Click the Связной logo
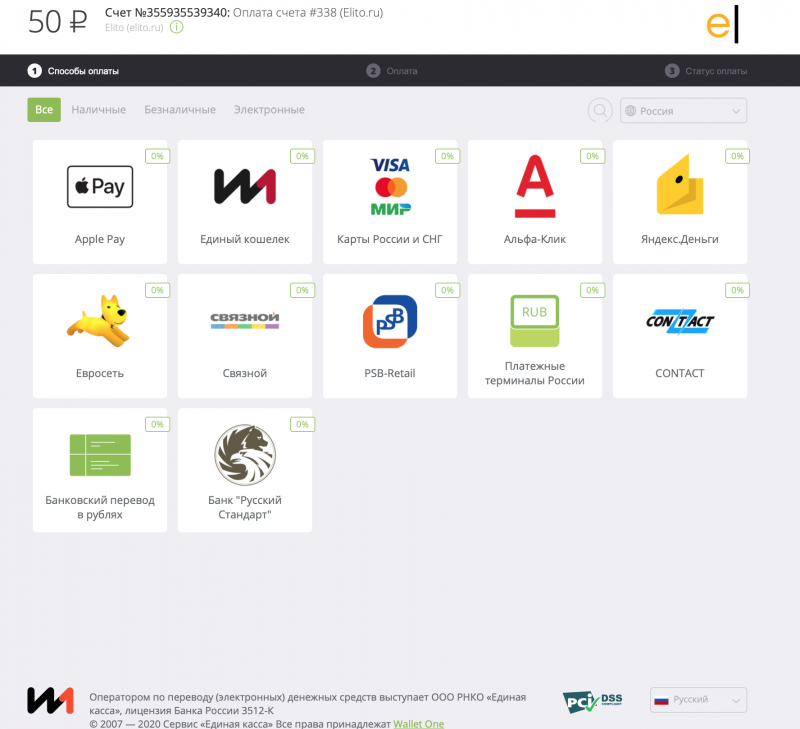This screenshot has height=729, width=800. (245, 320)
